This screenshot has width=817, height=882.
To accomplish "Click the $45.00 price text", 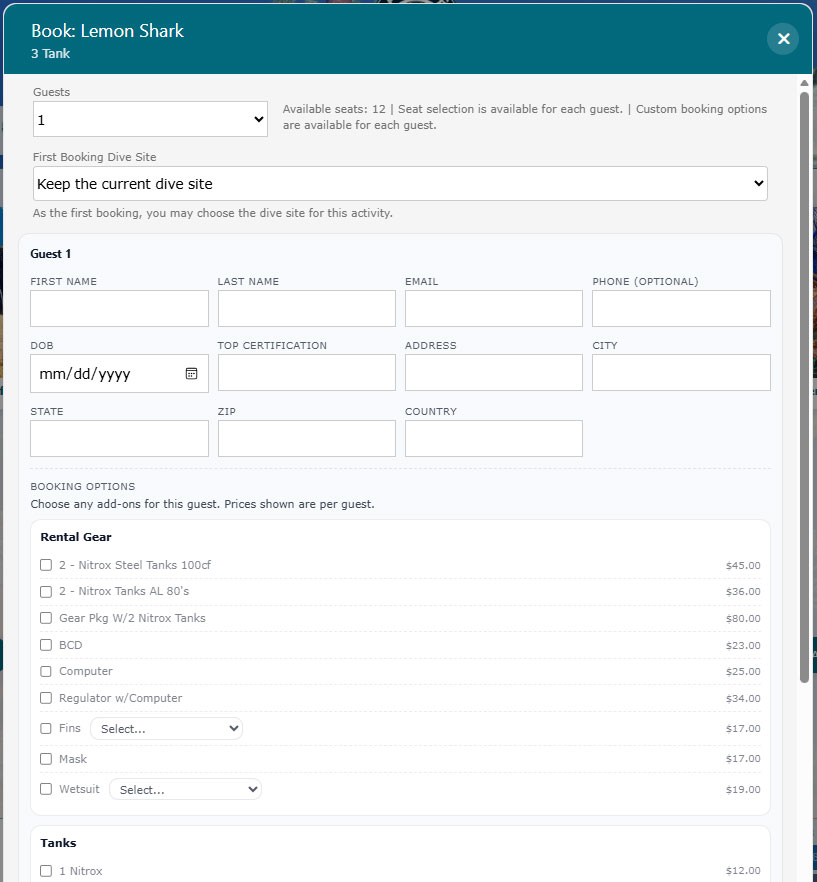I will (x=743, y=565).
